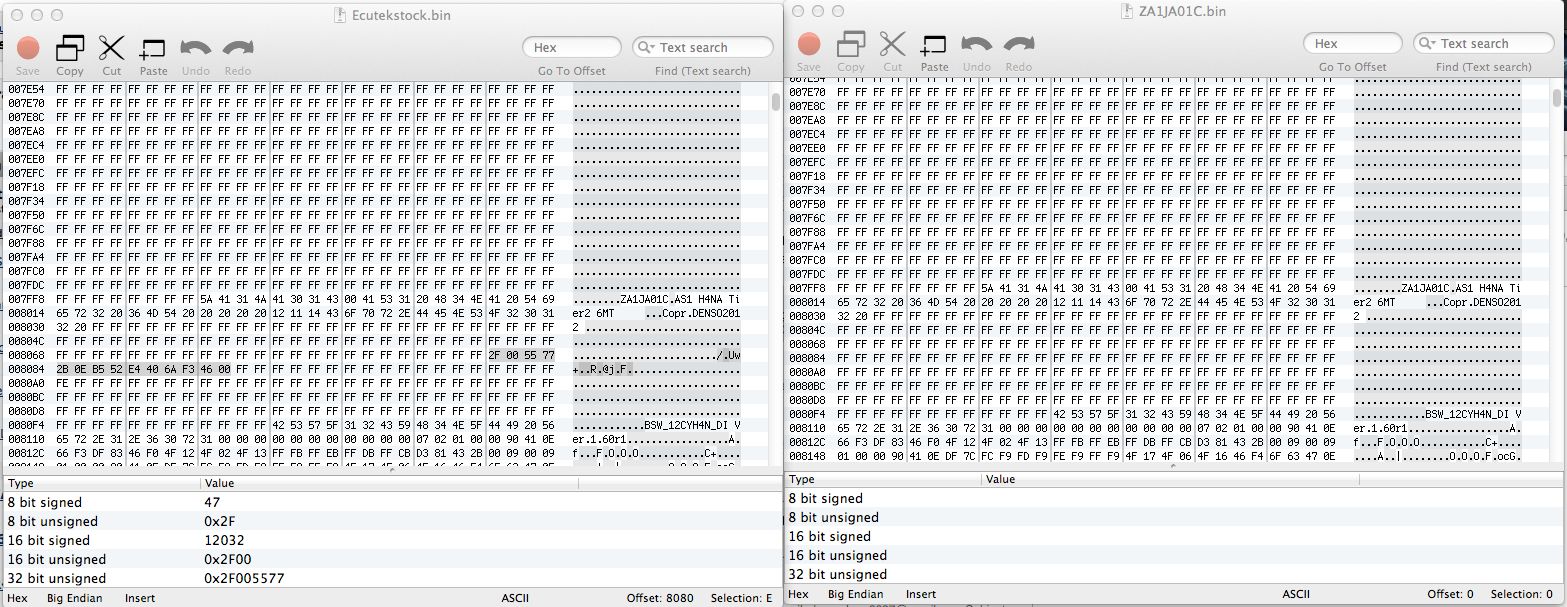
Task: Click the Cut scissors icon in Ecutekstock.bin toolbar
Action: click(111, 48)
